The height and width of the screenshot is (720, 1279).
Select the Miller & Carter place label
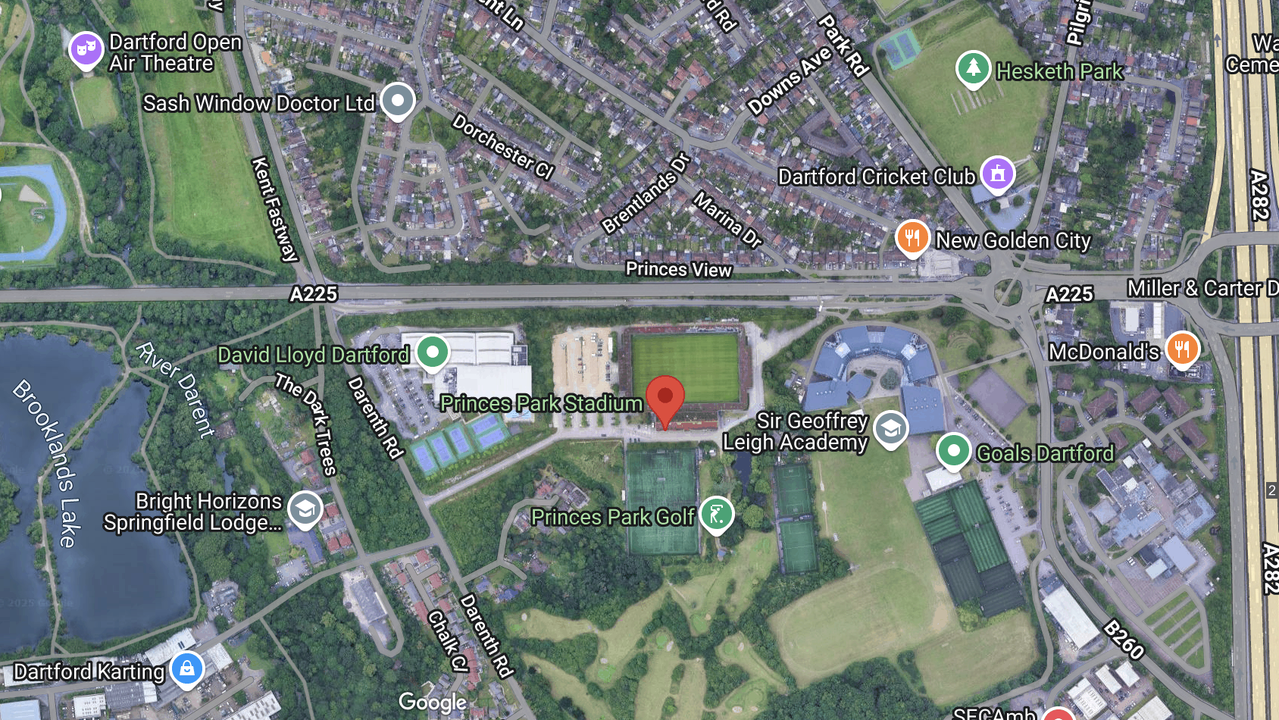point(1203,289)
